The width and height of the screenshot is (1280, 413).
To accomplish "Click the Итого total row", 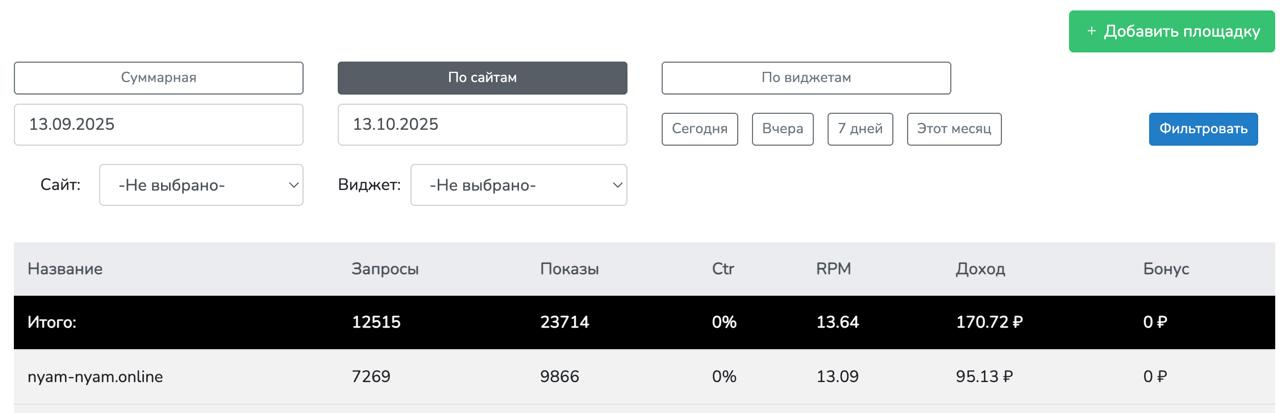I will [52, 323].
